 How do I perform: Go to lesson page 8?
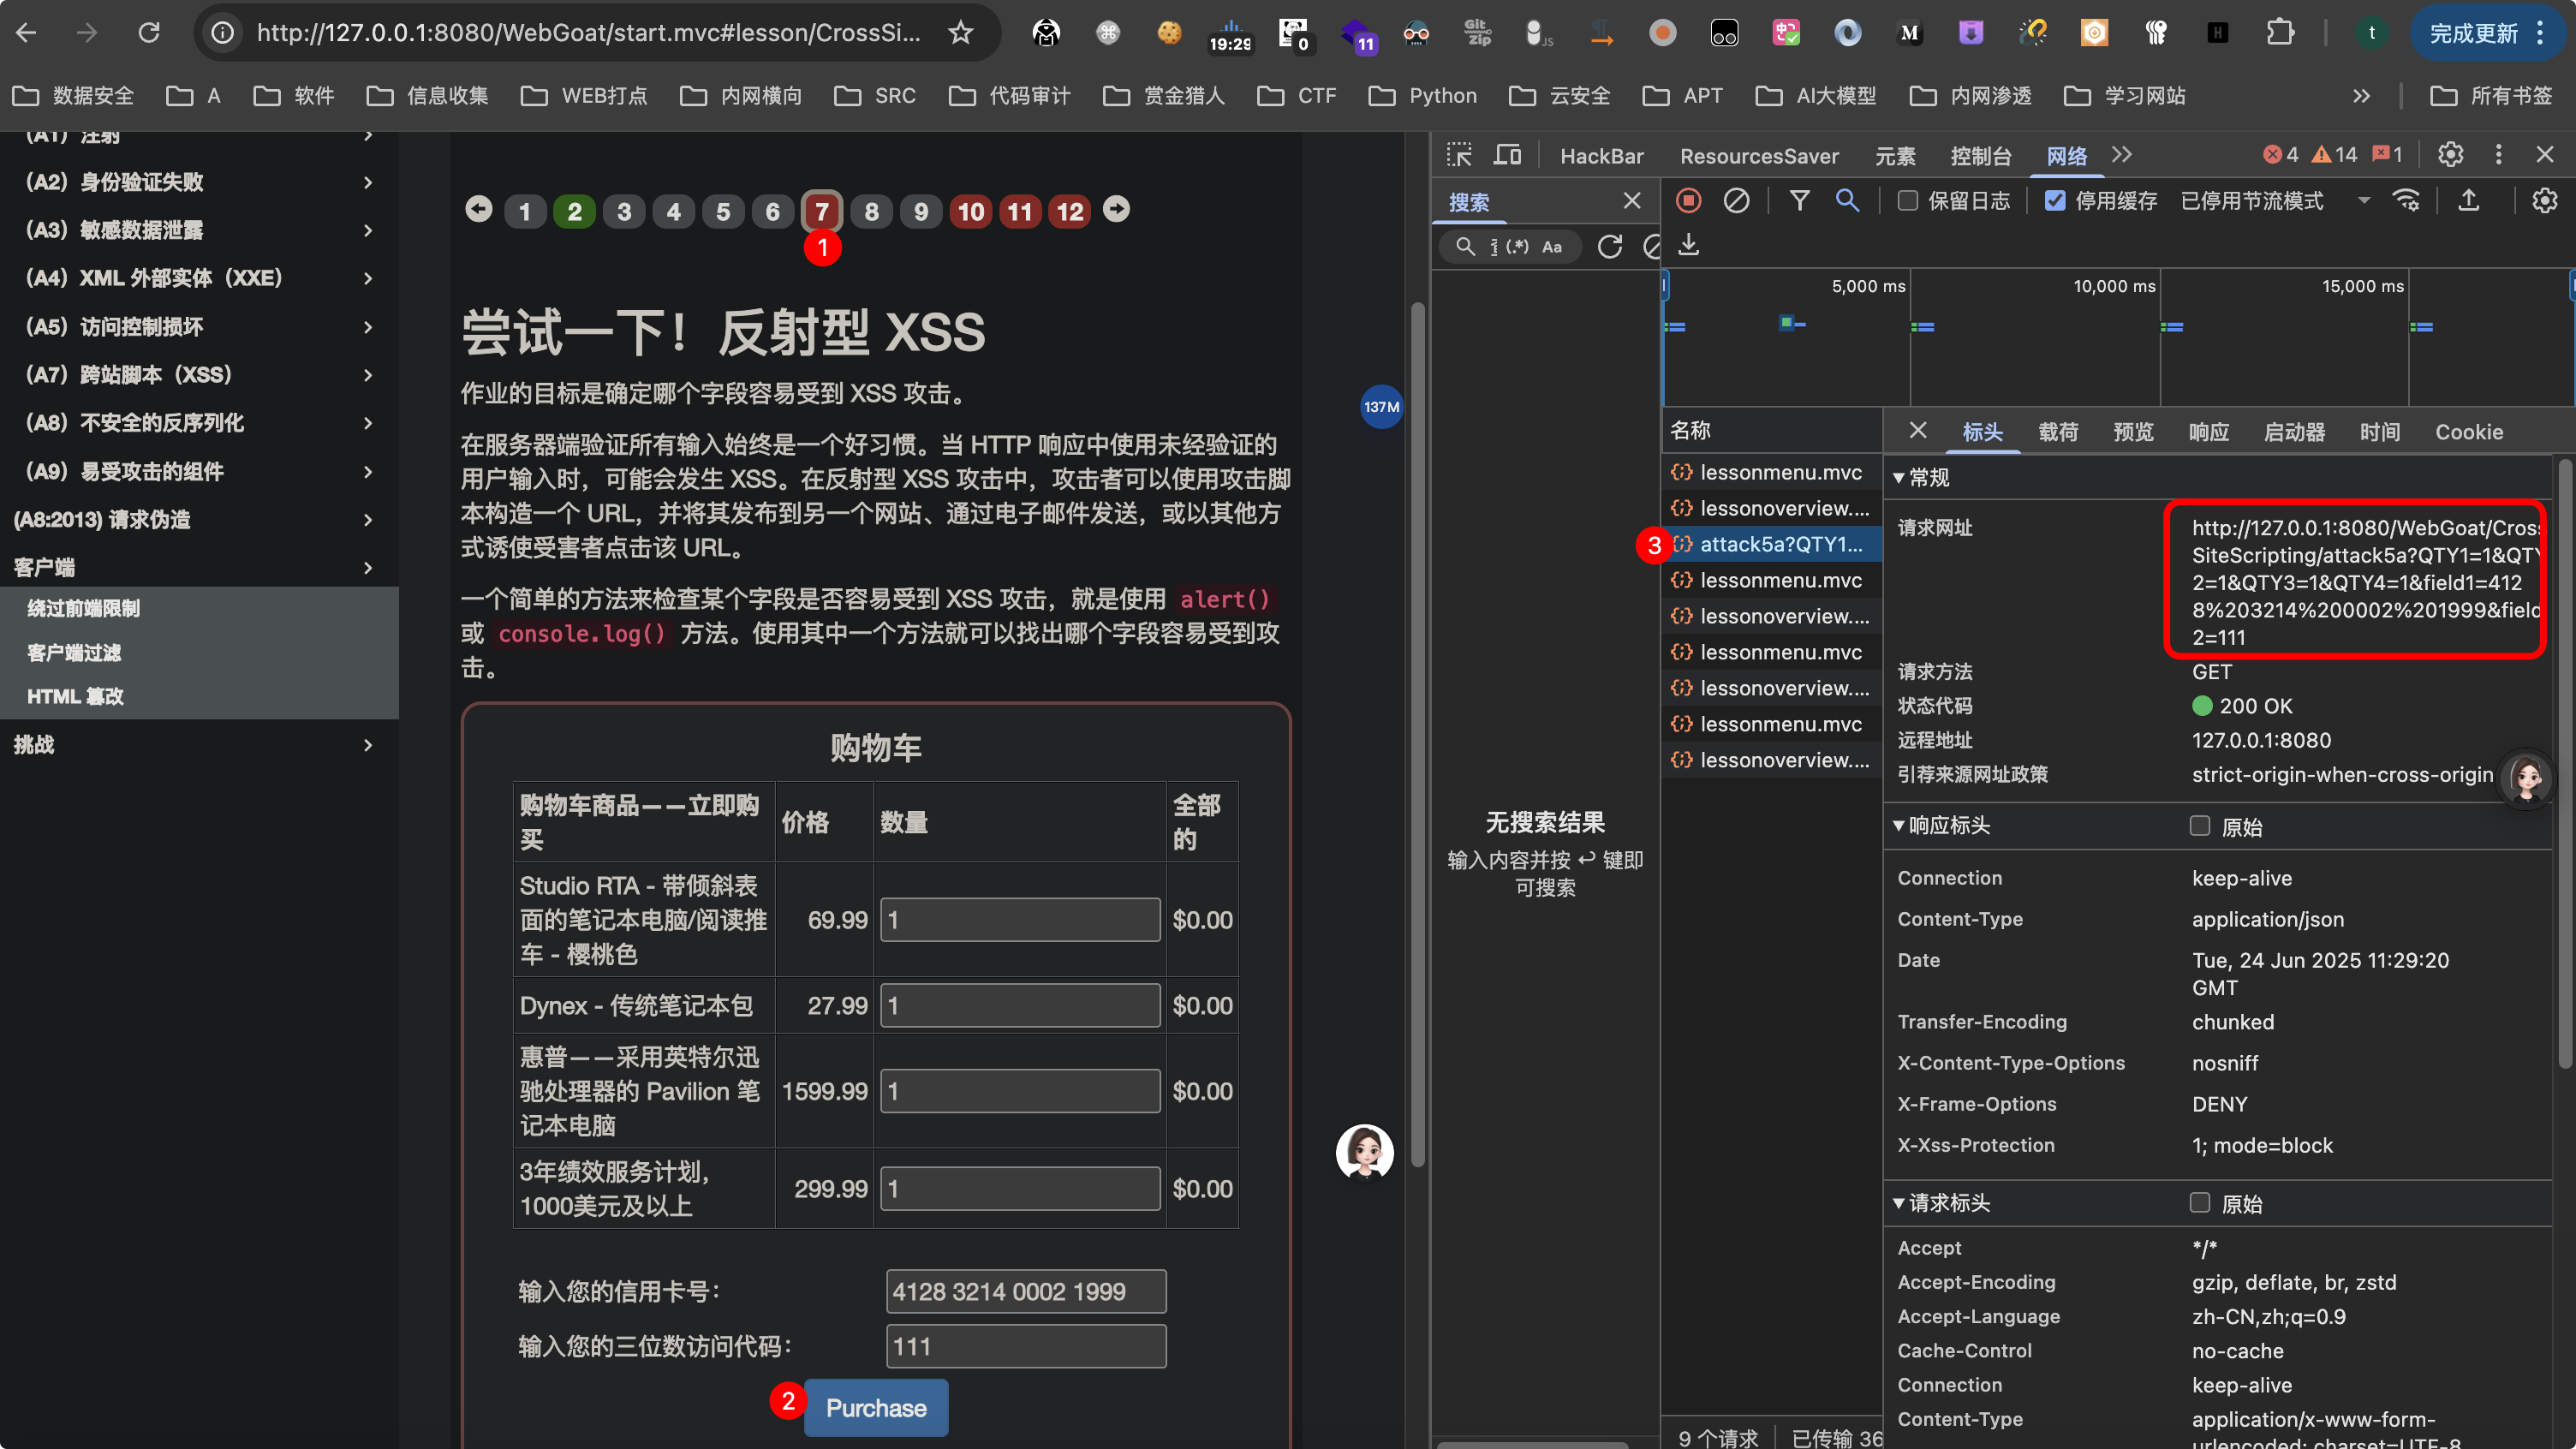point(871,211)
